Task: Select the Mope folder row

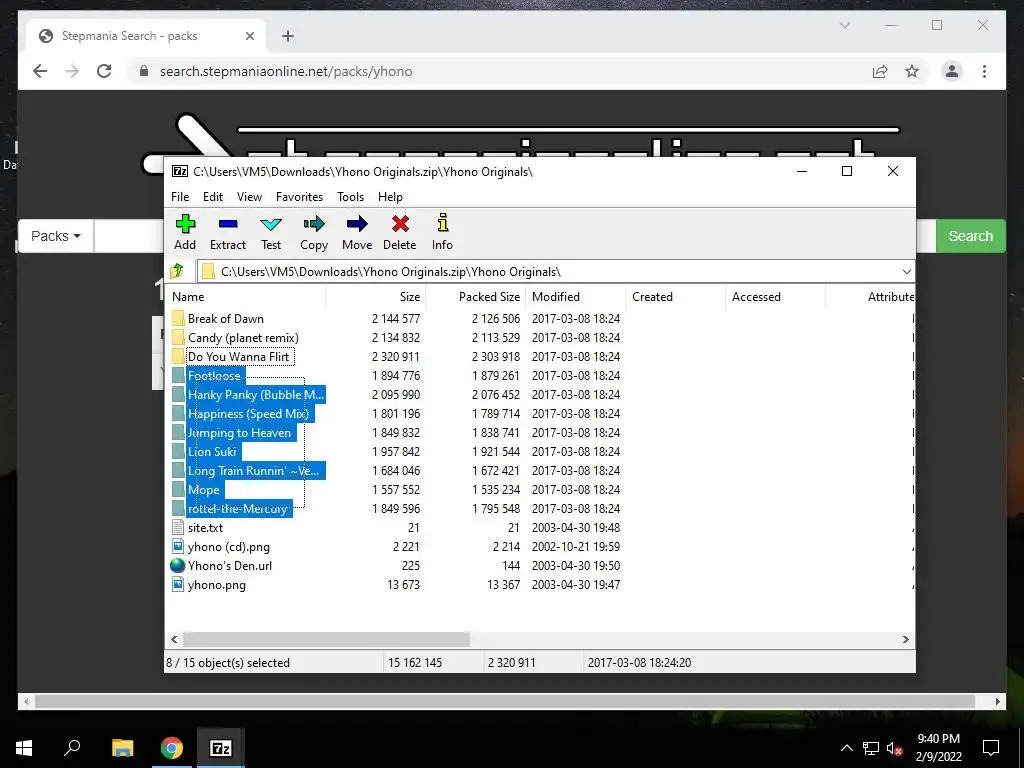Action: 204,490
